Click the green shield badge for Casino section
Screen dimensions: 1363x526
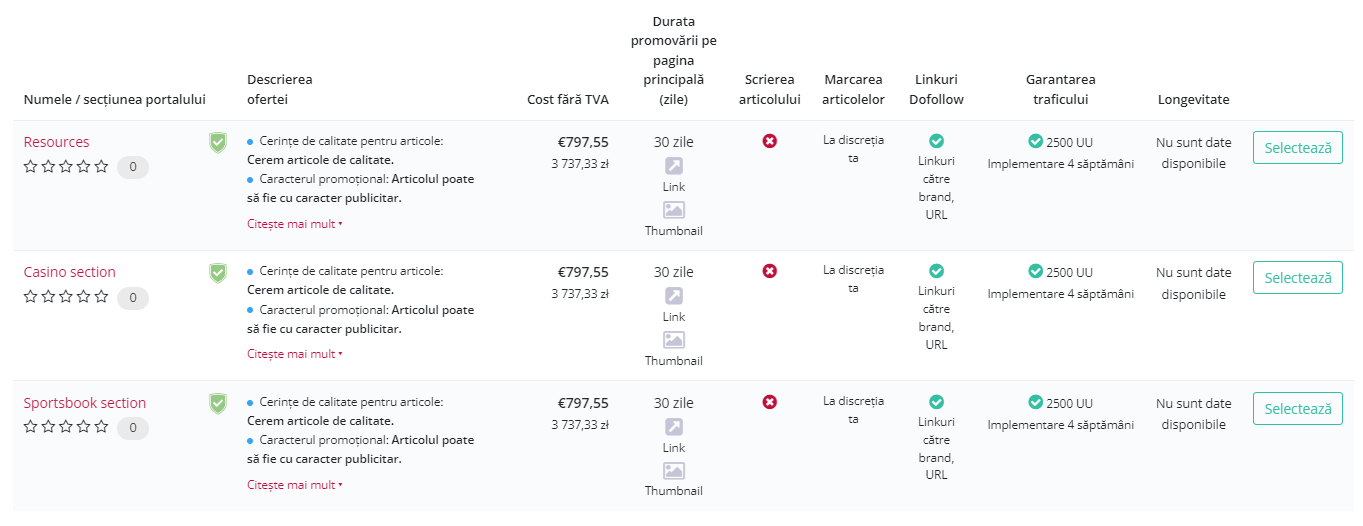click(218, 272)
